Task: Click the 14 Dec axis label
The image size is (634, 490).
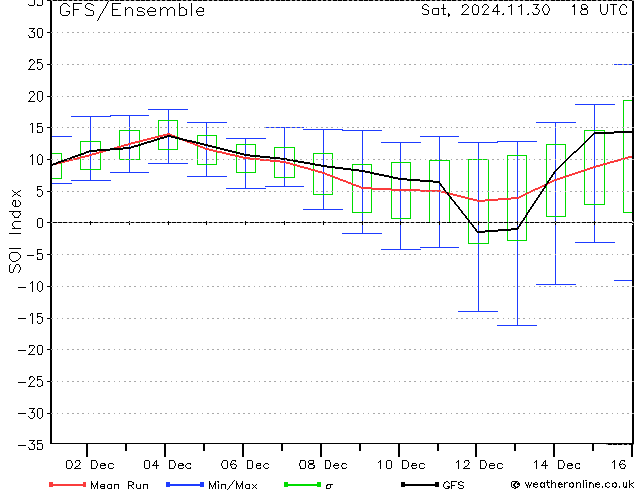Action: [x=557, y=465]
